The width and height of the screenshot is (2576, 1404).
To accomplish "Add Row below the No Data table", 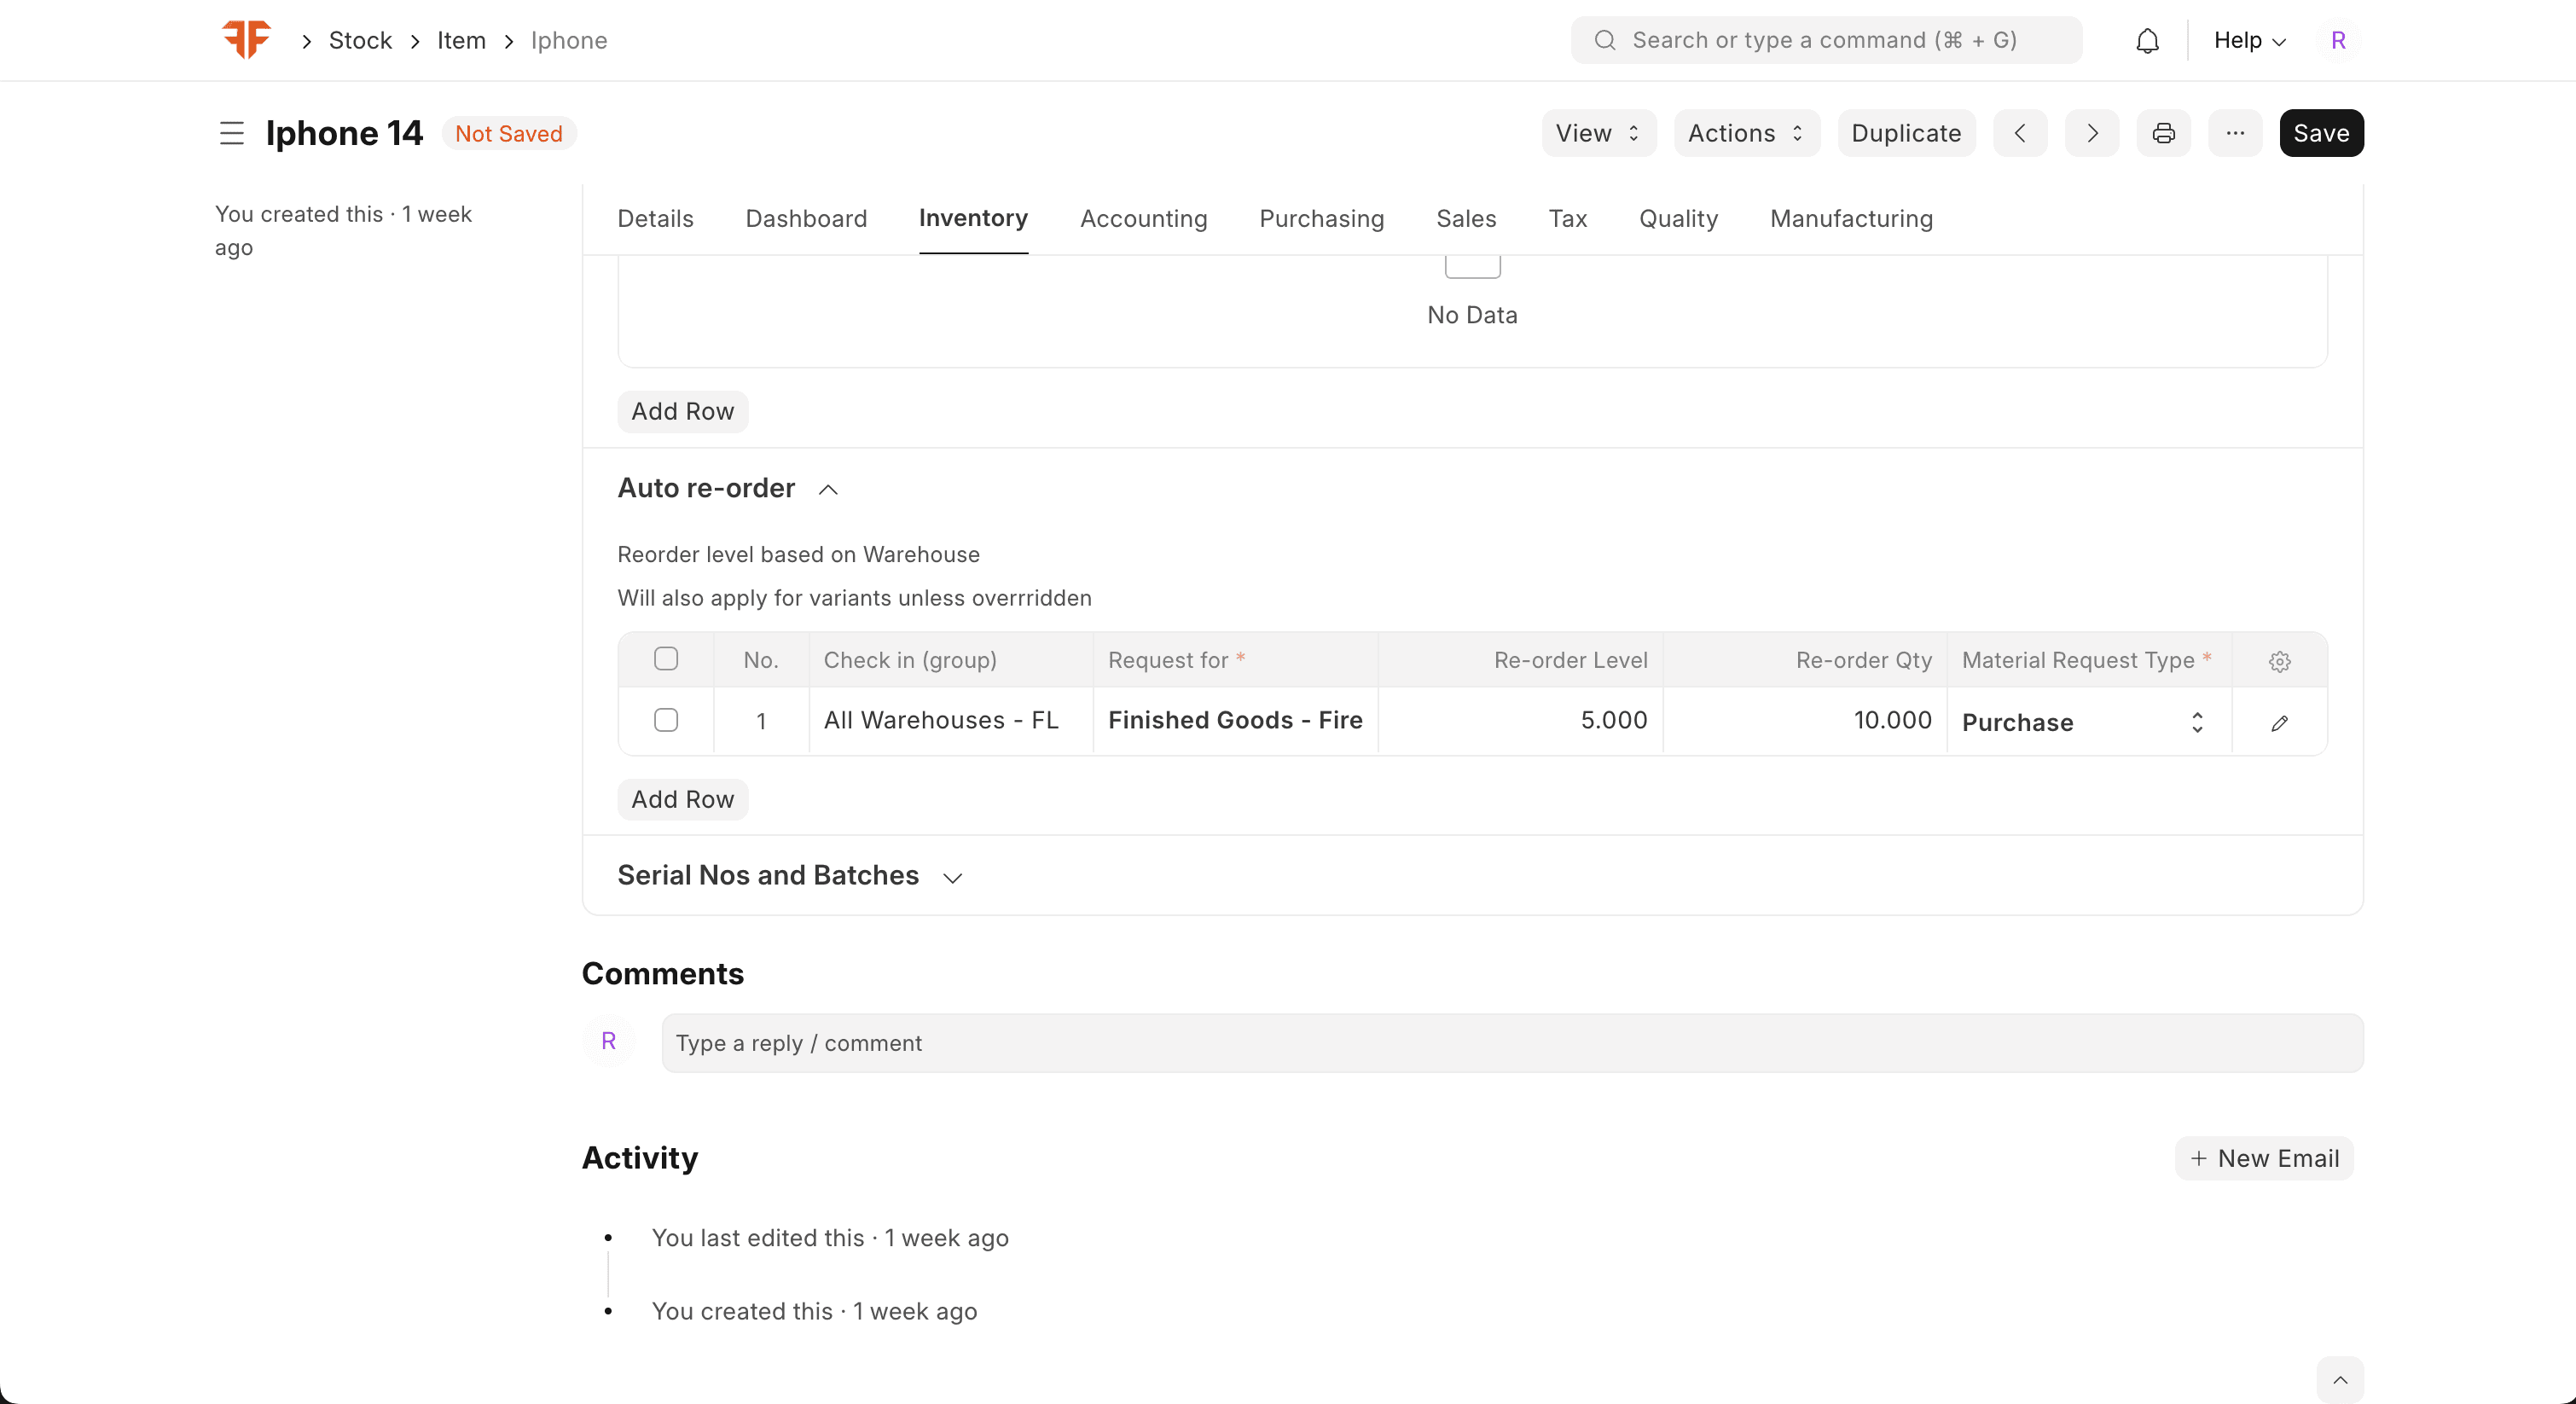I will pyautogui.click(x=682, y=412).
